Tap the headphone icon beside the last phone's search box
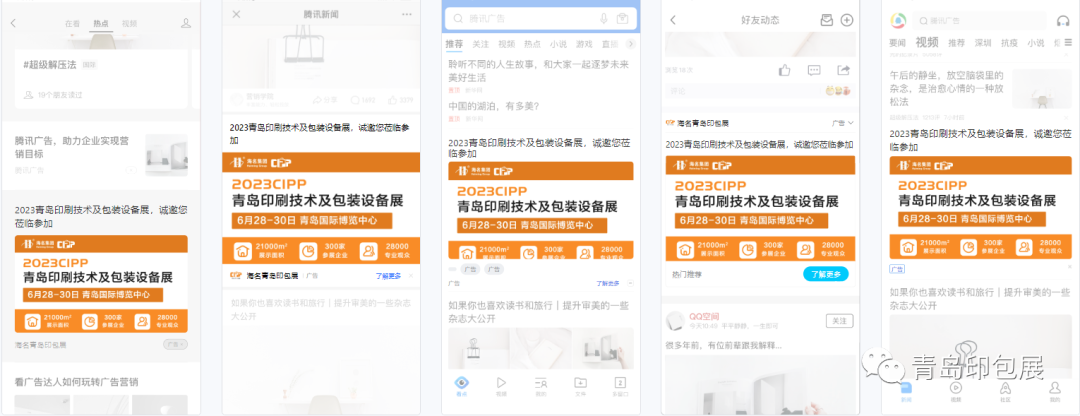Viewport: 1080px width, 416px height. tap(1063, 21)
